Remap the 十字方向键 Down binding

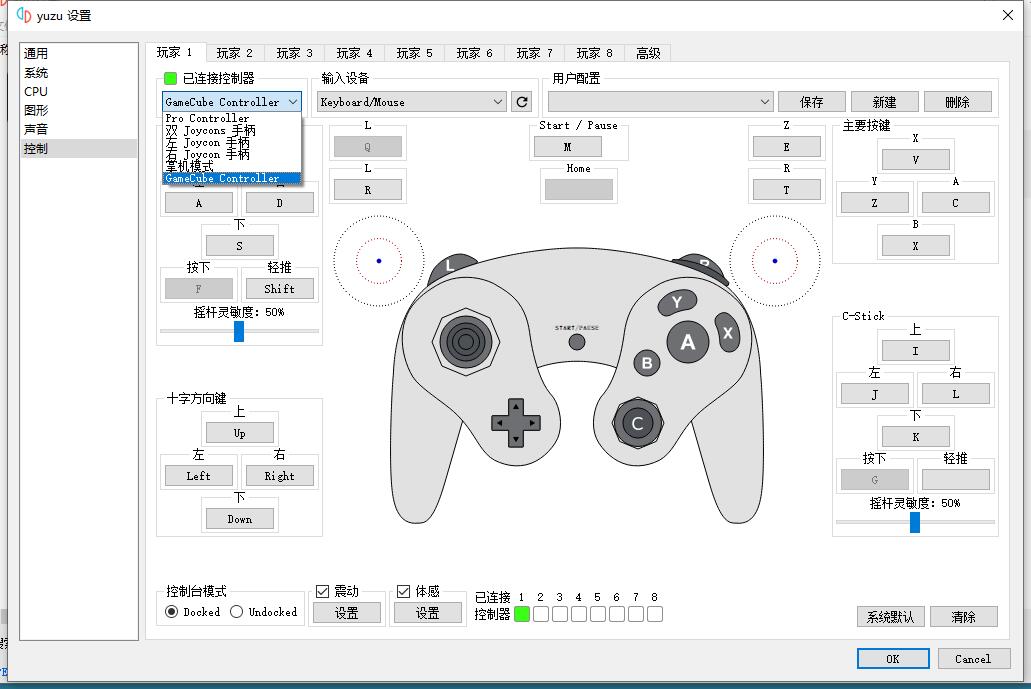coord(239,519)
